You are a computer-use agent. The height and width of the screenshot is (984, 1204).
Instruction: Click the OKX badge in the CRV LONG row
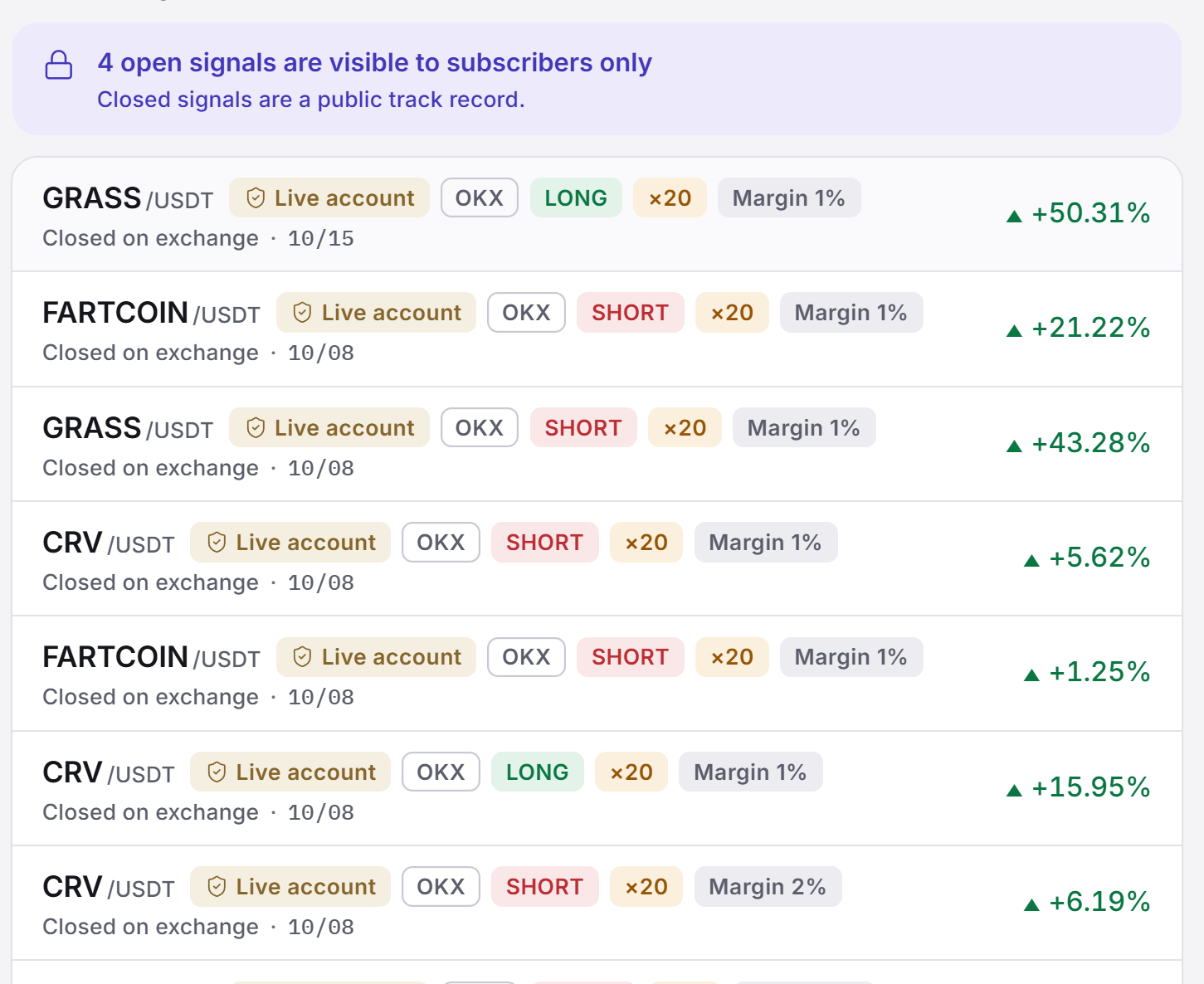click(441, 772)
